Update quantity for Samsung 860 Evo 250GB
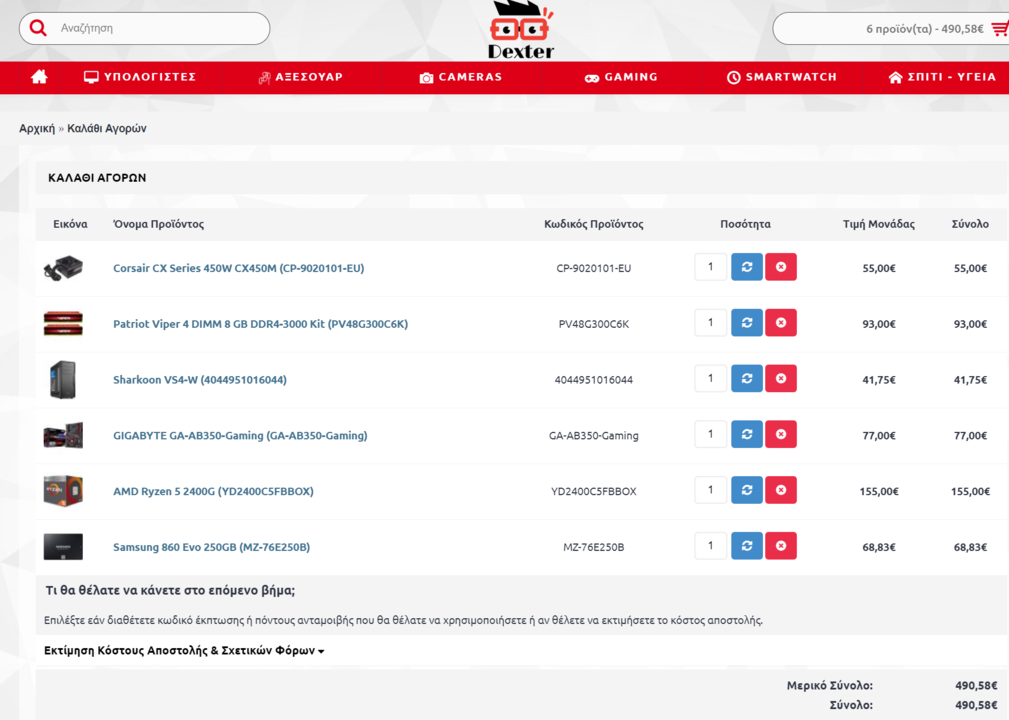 point(746,546)
